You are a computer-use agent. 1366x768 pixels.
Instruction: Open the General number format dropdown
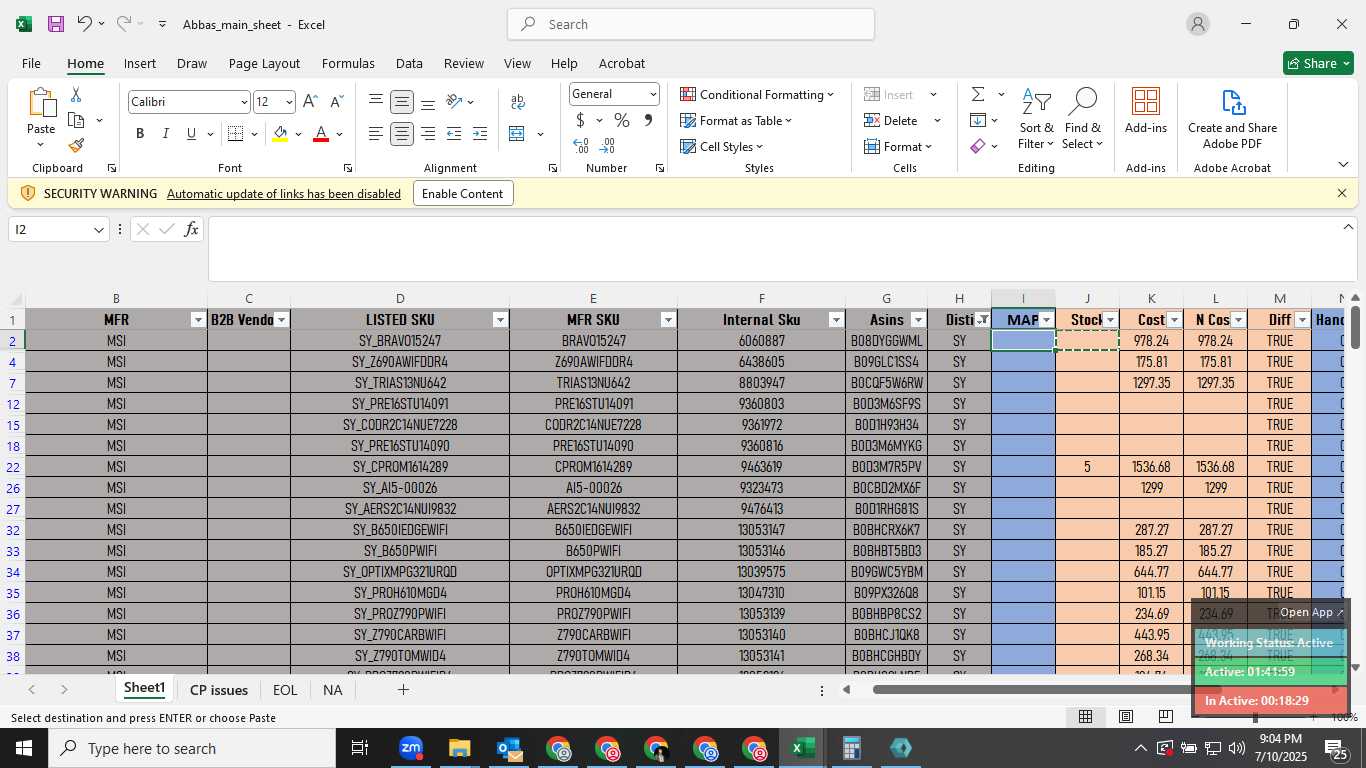point(653,94)
